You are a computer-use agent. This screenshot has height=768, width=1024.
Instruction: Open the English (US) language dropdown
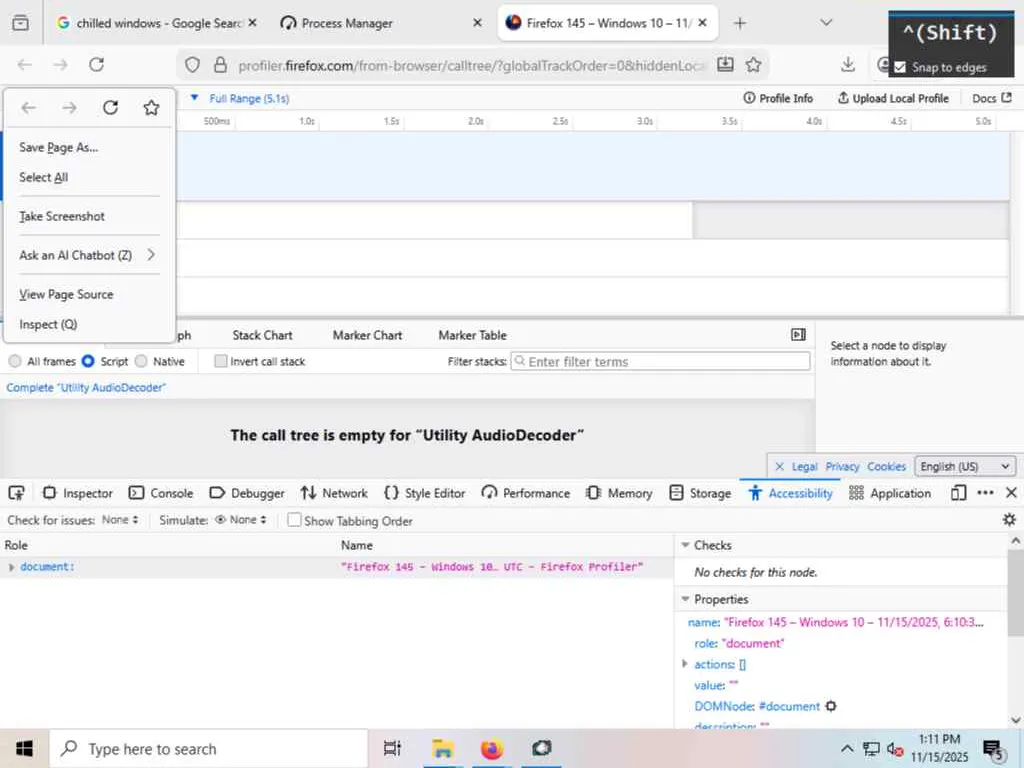point(965,466)
